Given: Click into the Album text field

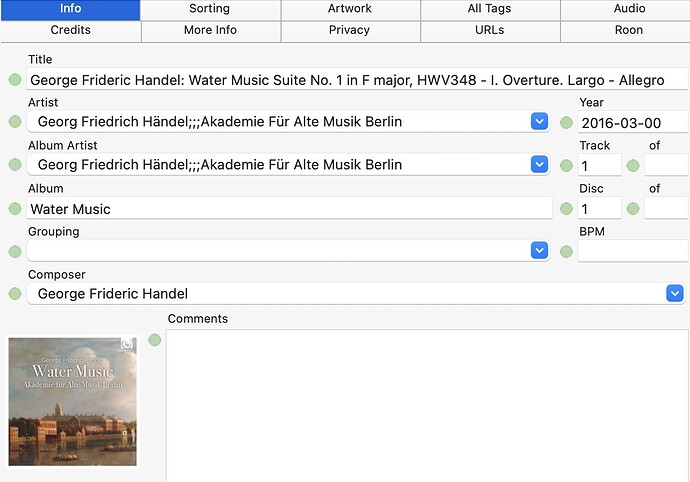Looking at the screenshot, I should pos(289,208).
